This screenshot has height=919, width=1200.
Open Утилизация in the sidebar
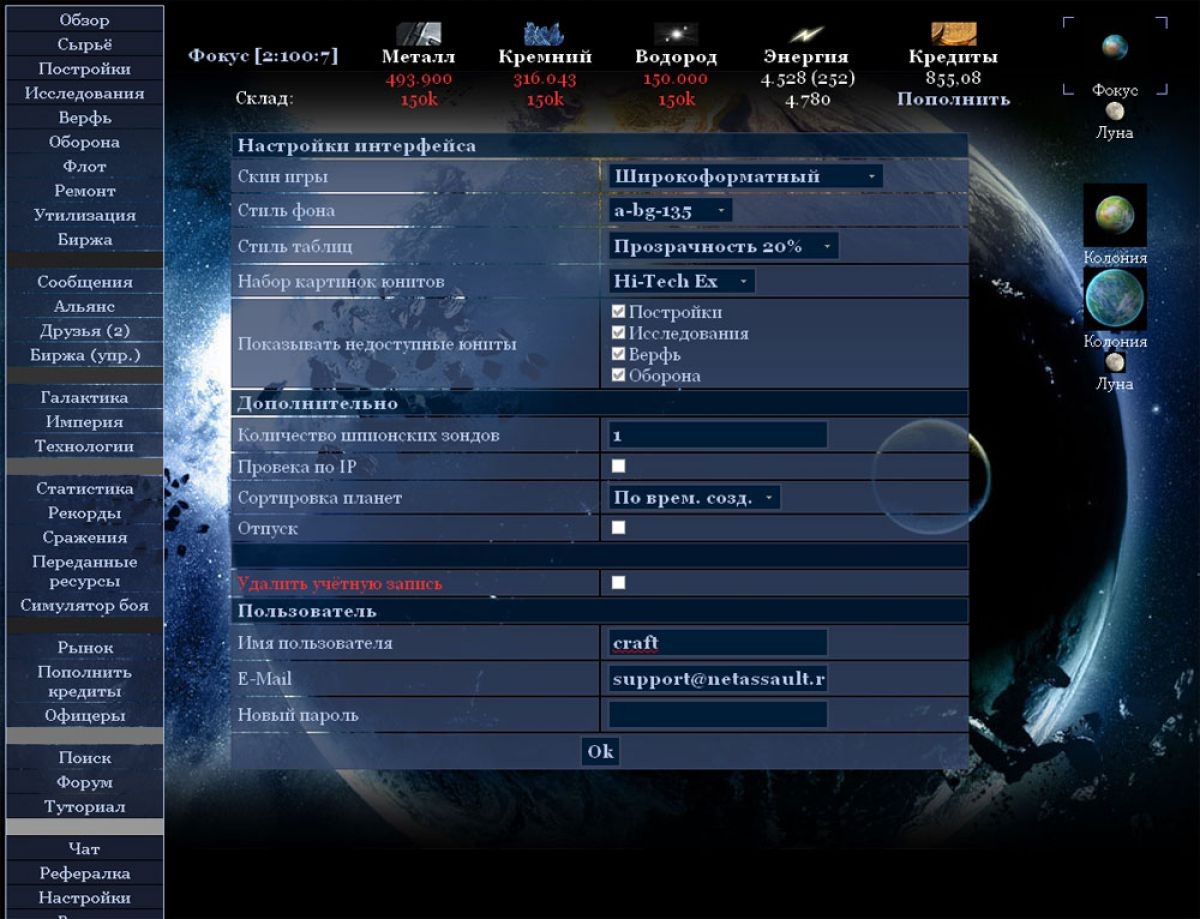(85, 215)
